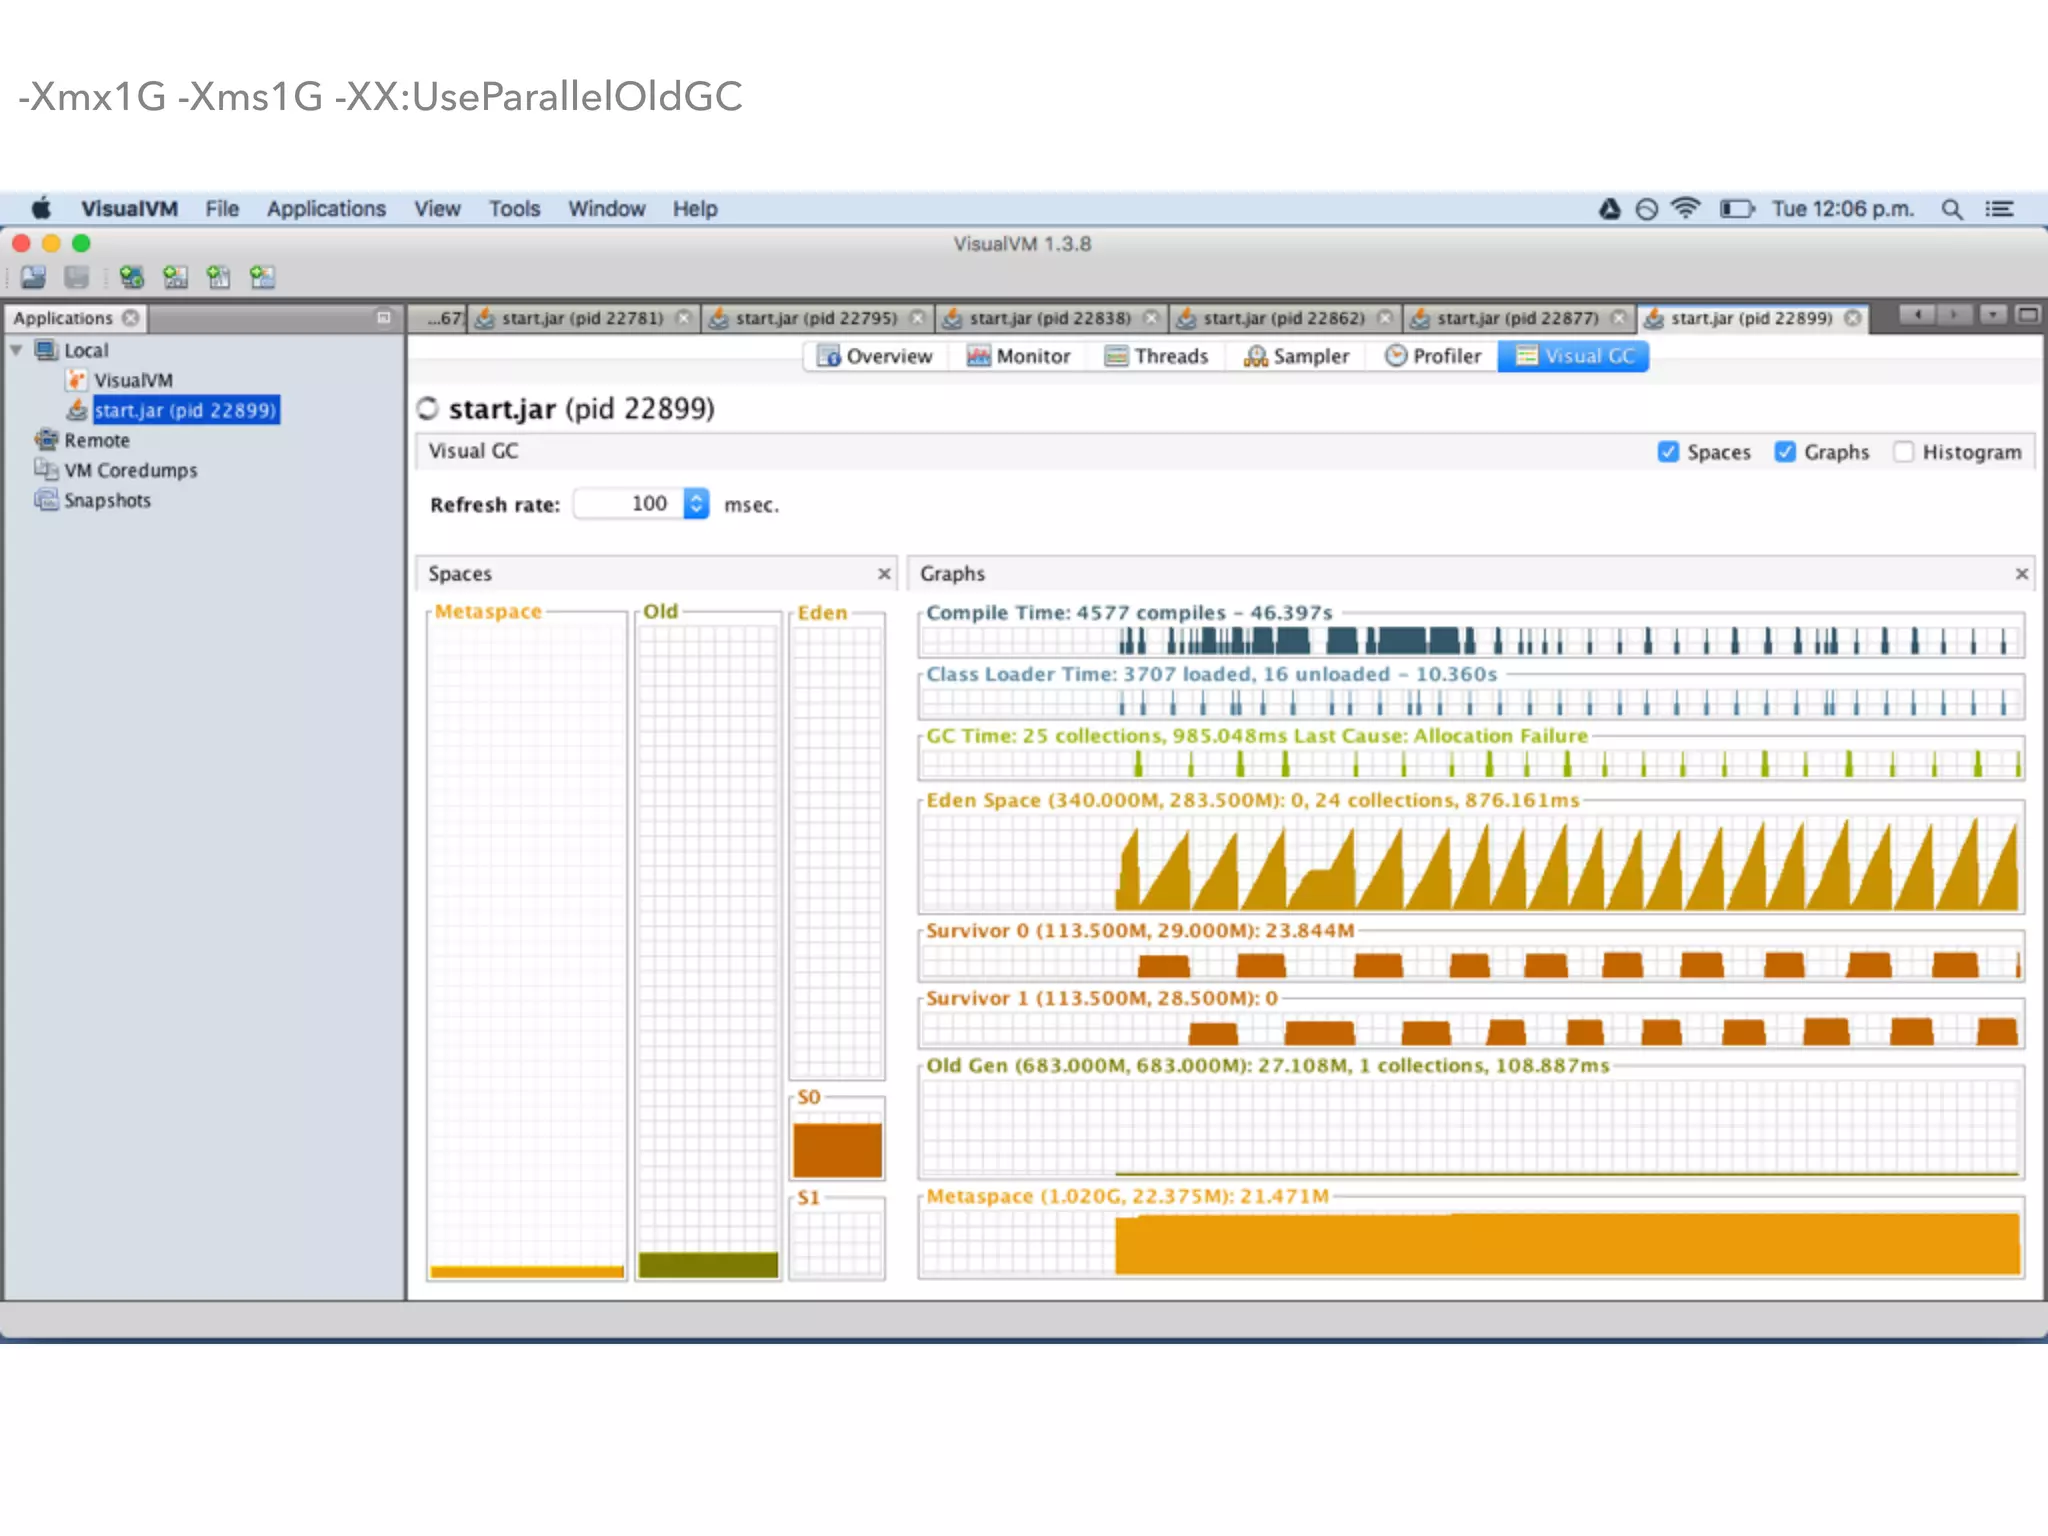Screen dimensions: 2048x1536
Task: Open the VisualVM app menu
Action: pyautogui.click(x=129, y=209)
